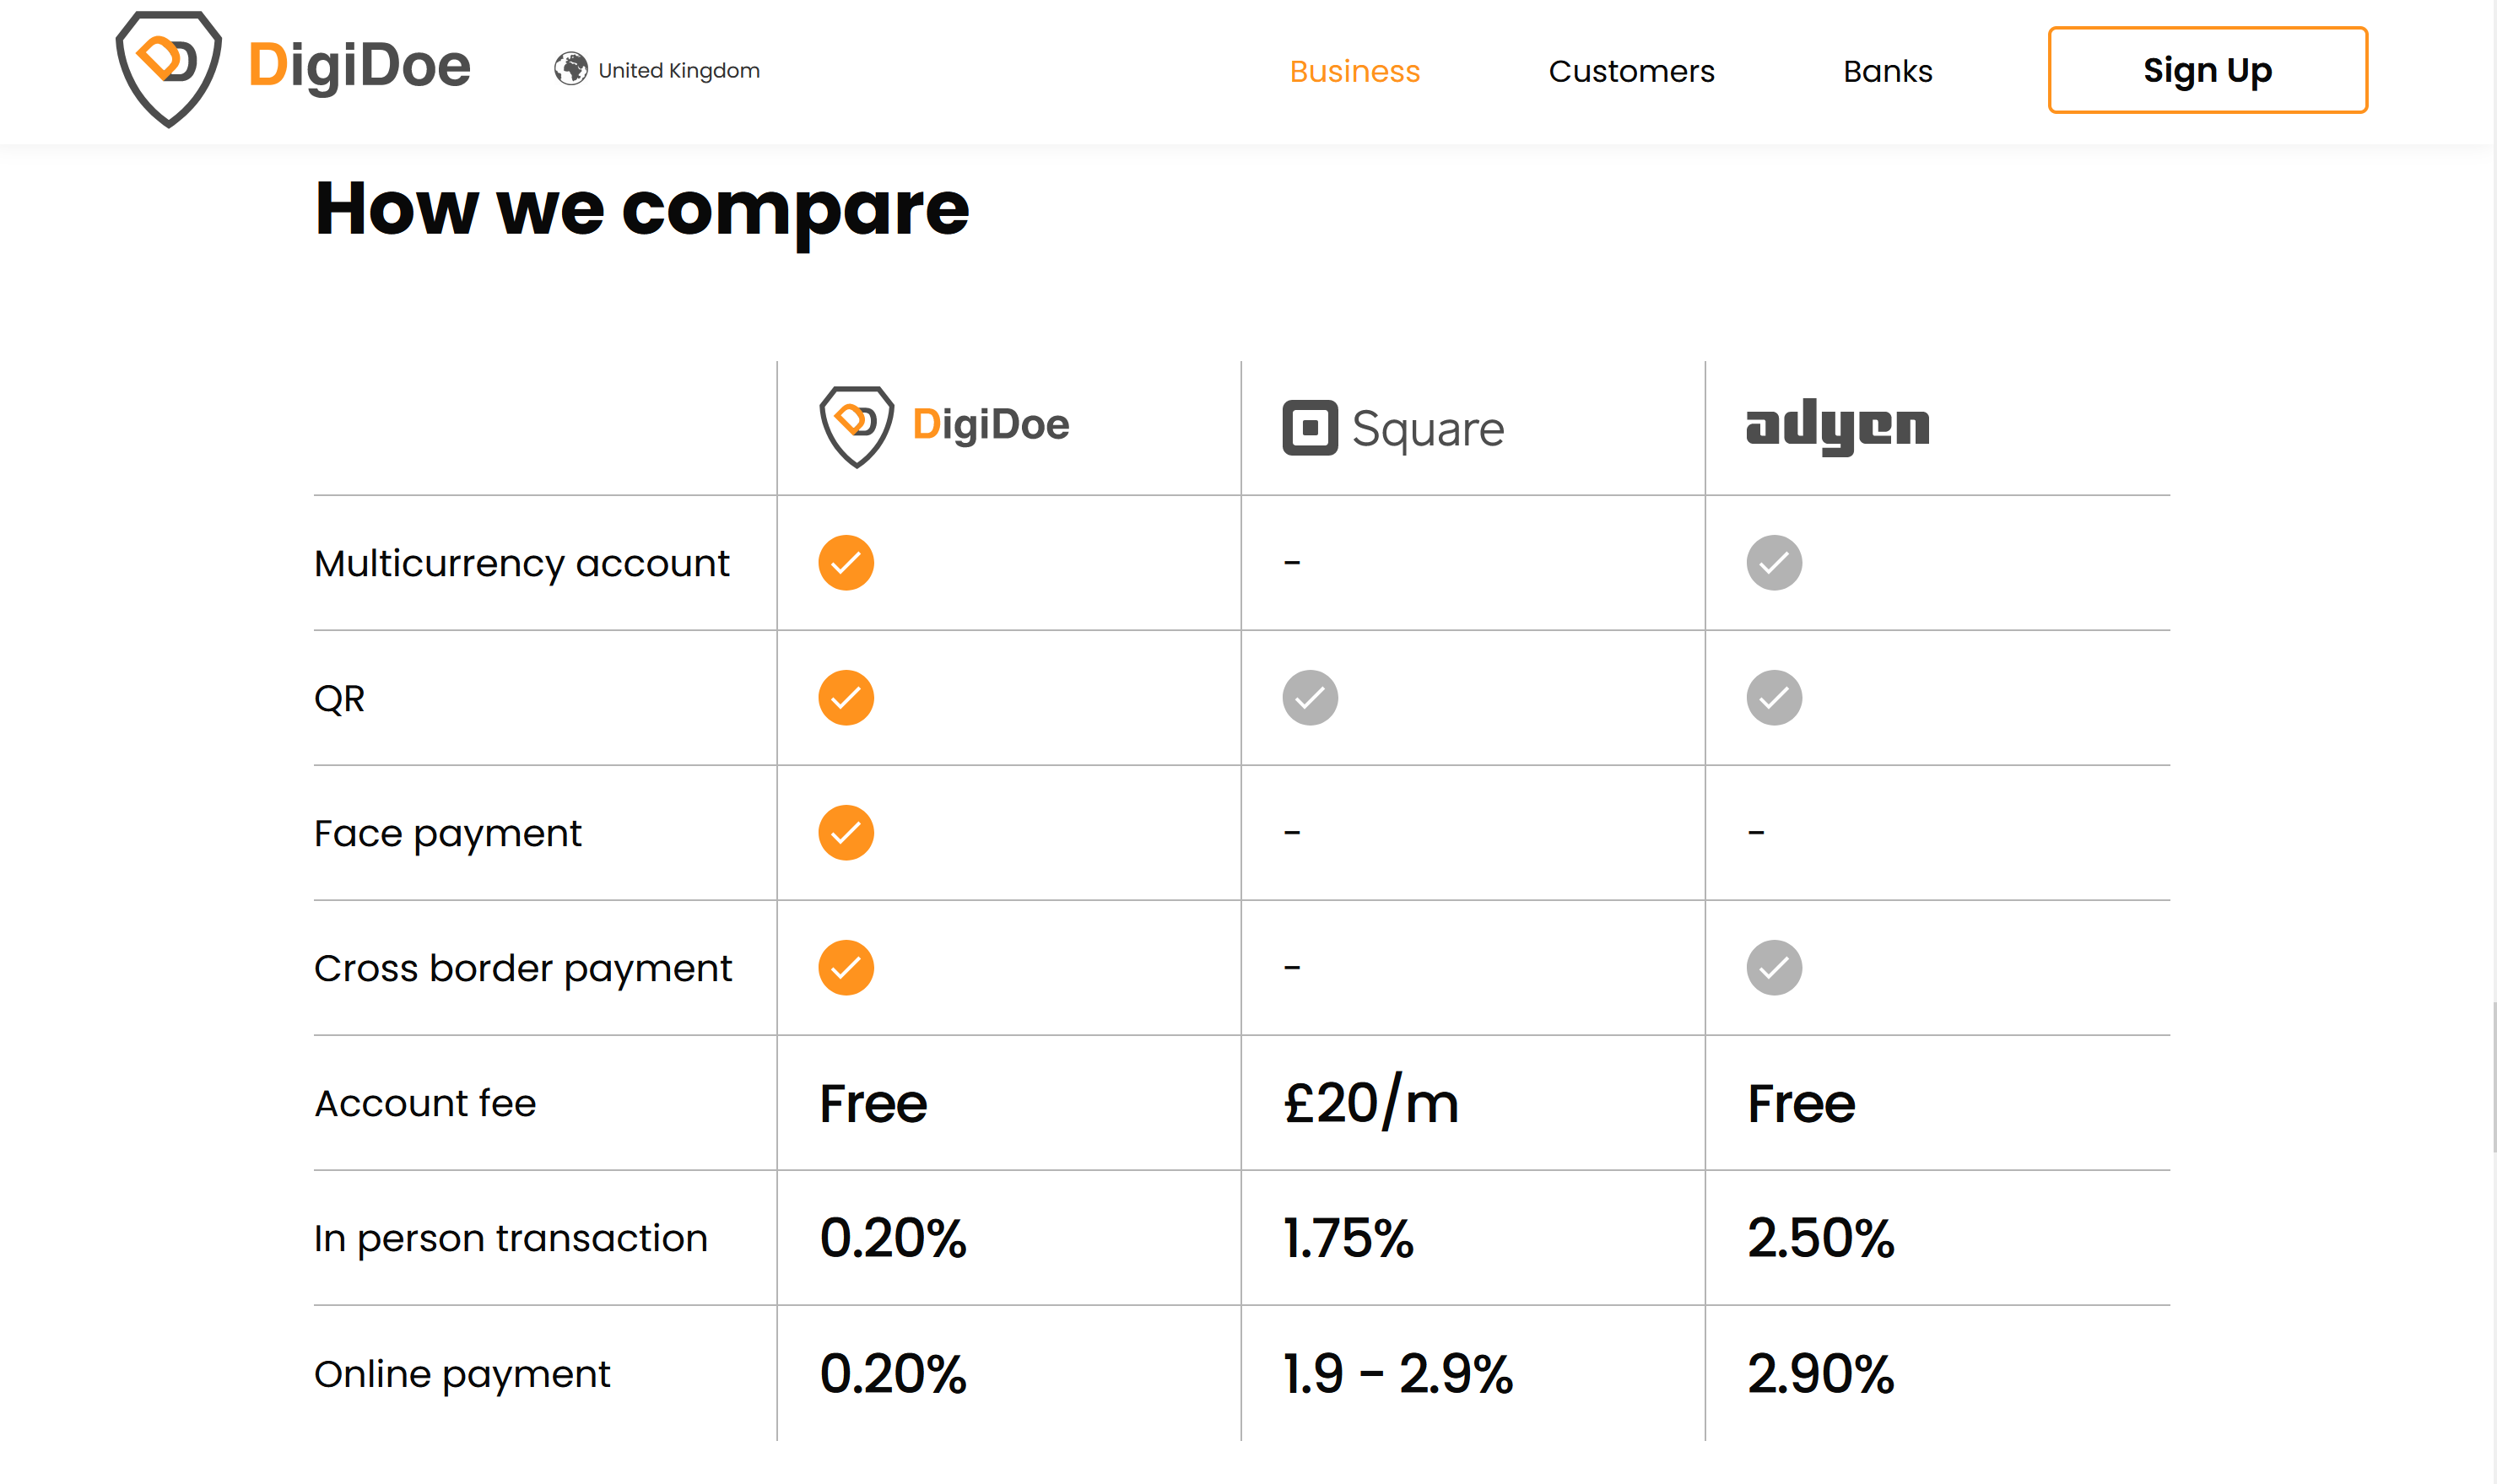Screen dimensions: 2497x1484
Task: Click the Square logo icon in table header
Action: tap(1309, 428)
